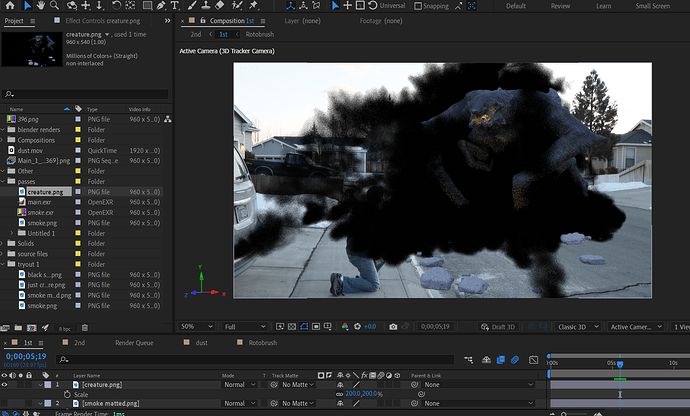Open the Active Camera view dropdown
This screenshot has height=416, width=690.
point(636,327)
